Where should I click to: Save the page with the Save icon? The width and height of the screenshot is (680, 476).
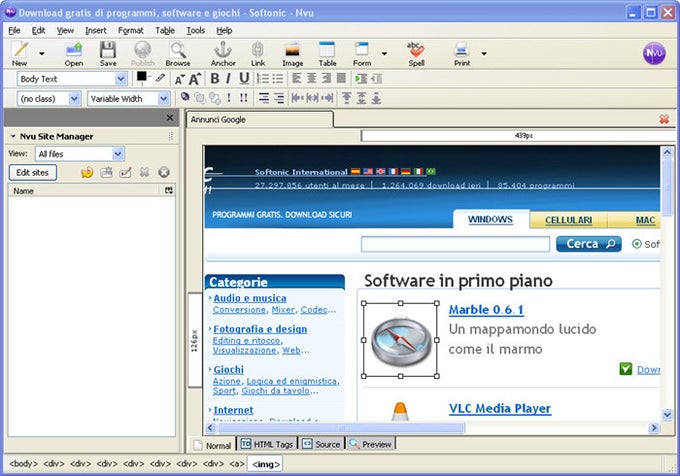pos(108,54)
